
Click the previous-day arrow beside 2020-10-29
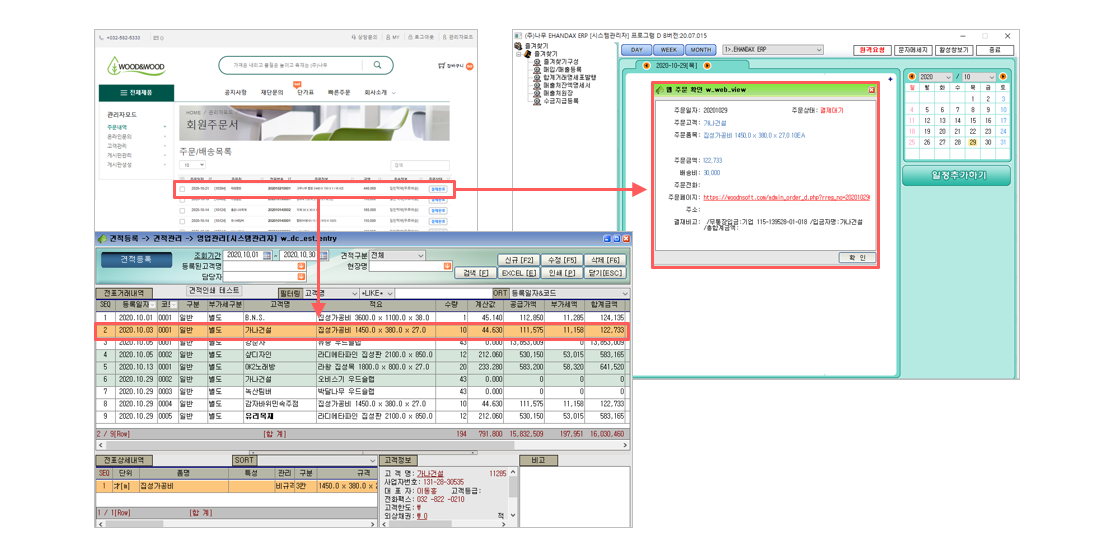[647, 66]
